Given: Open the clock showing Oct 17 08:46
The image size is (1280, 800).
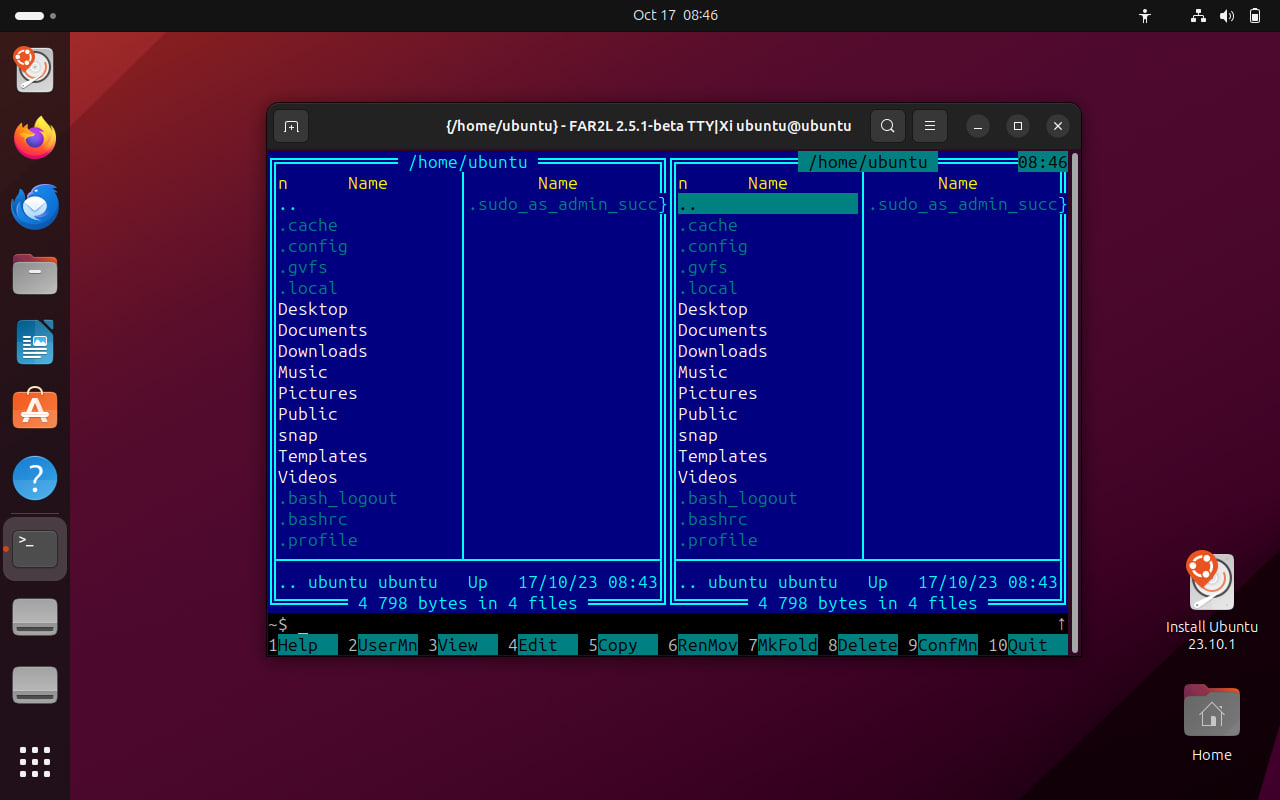Looking at the screenshot, I should click(x=675, y=15).
